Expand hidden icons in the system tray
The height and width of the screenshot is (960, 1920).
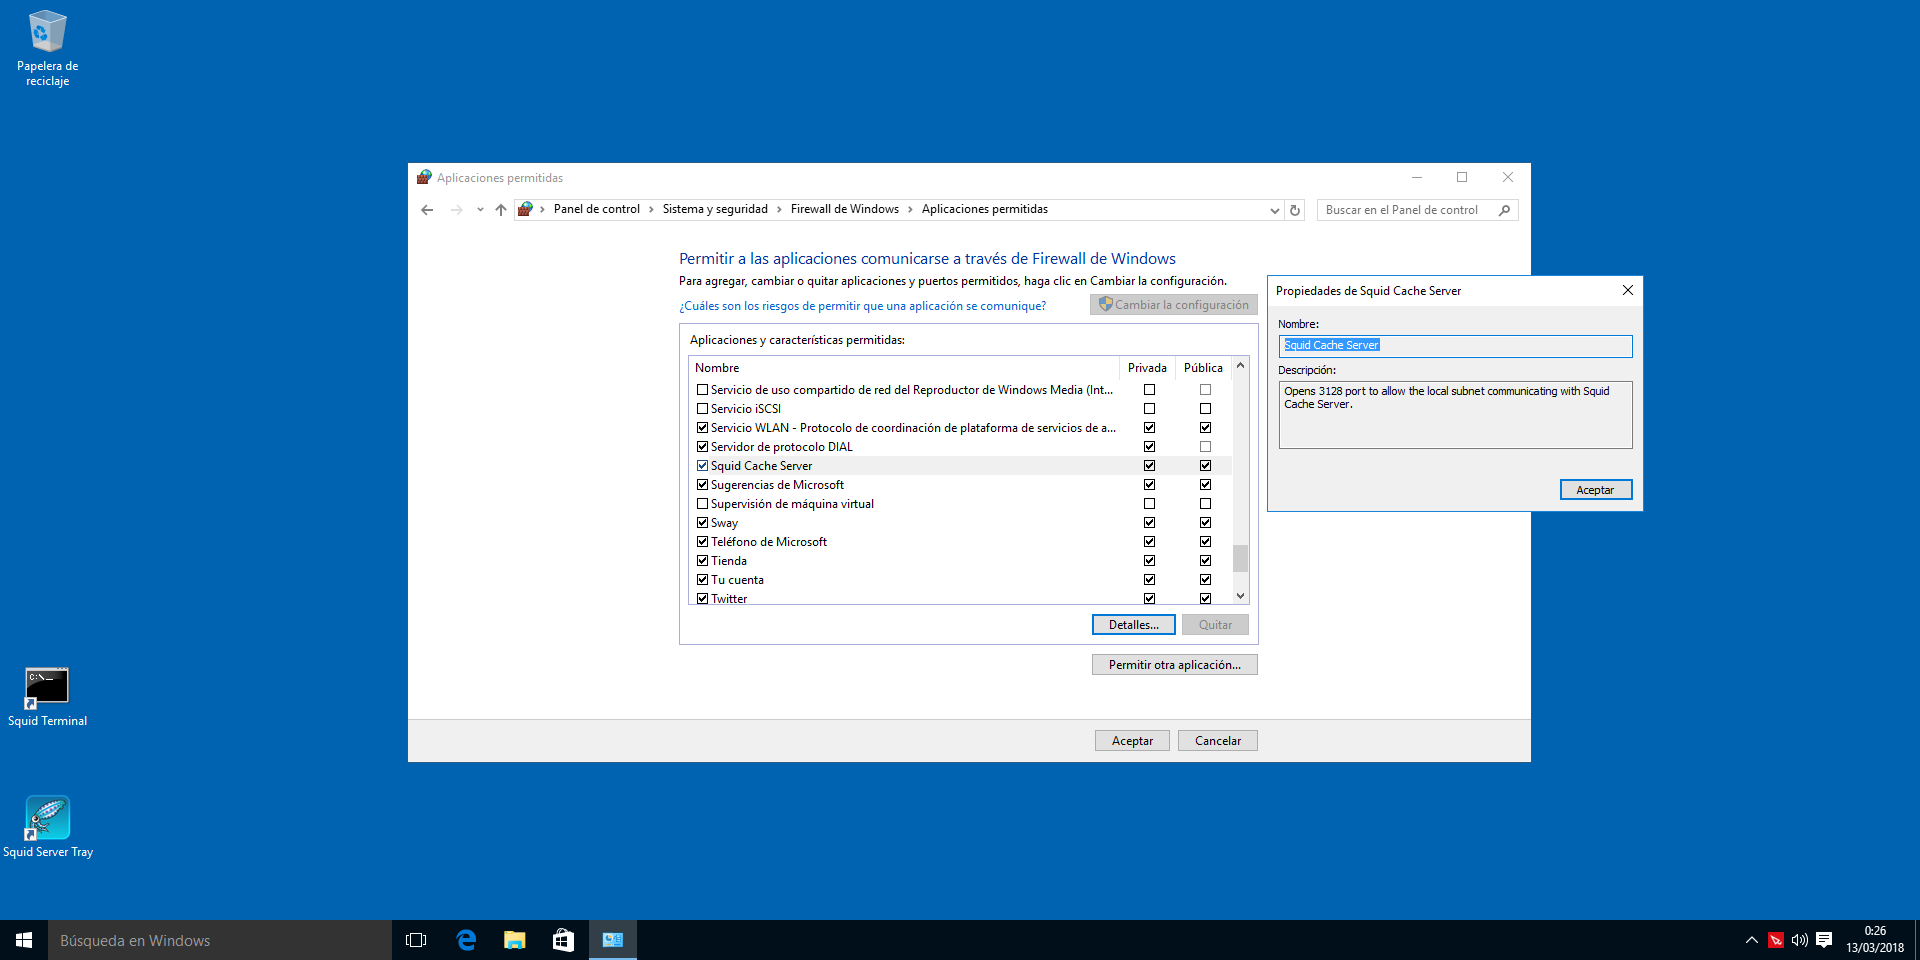pos(1751,939)
